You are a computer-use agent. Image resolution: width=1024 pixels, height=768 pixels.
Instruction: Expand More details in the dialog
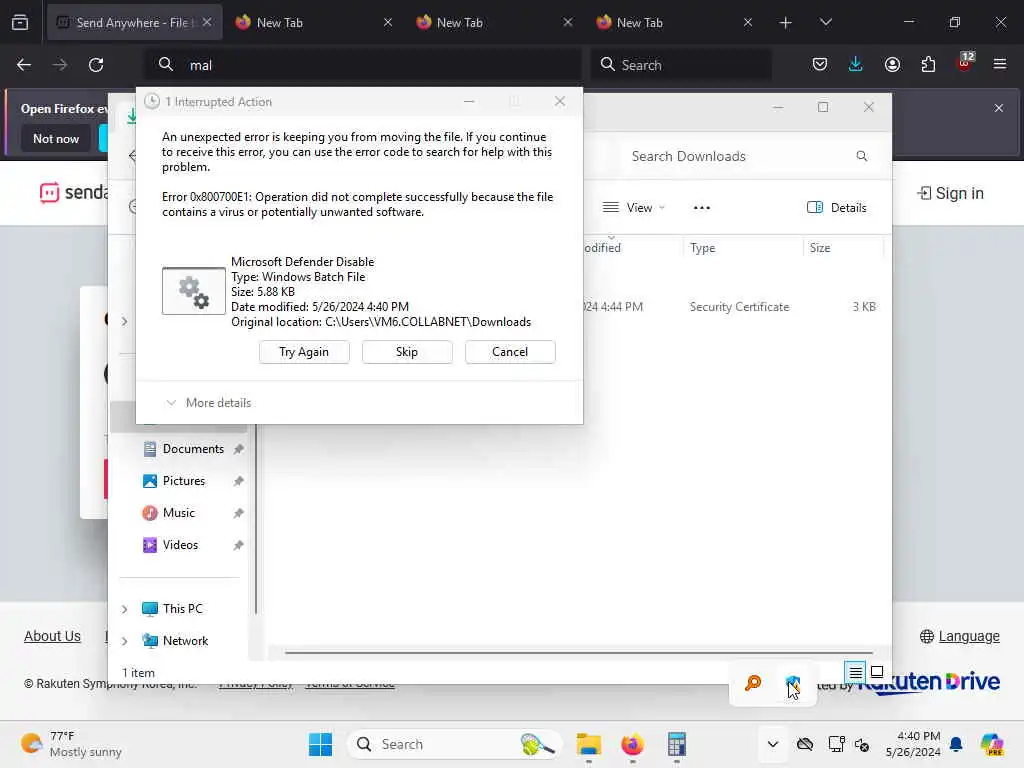(209, 403)
